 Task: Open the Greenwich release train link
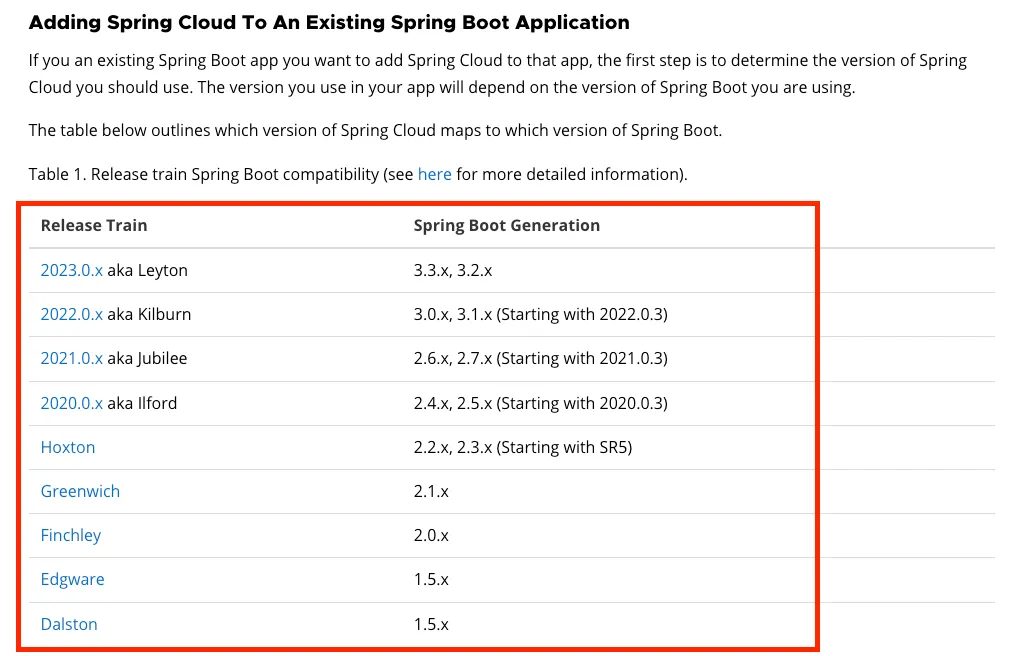pyautogui.click(x=80, y=491)
